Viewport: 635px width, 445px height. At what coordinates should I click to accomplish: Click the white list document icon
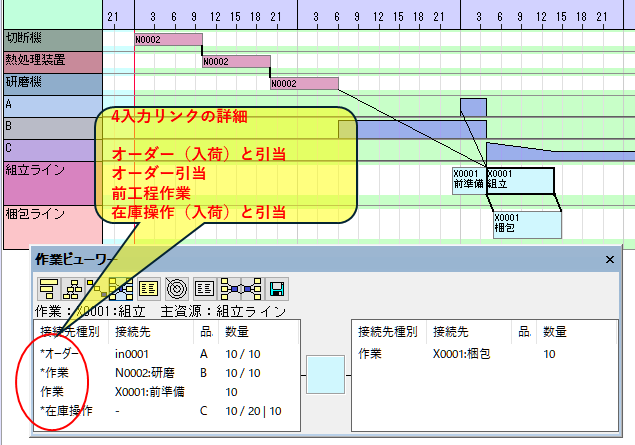[202, 288]
